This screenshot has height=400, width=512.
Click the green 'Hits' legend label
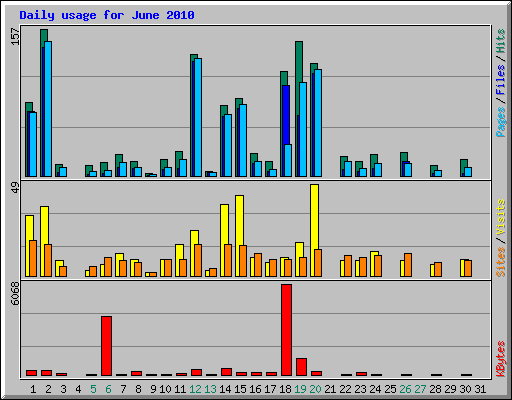(501, 41)
